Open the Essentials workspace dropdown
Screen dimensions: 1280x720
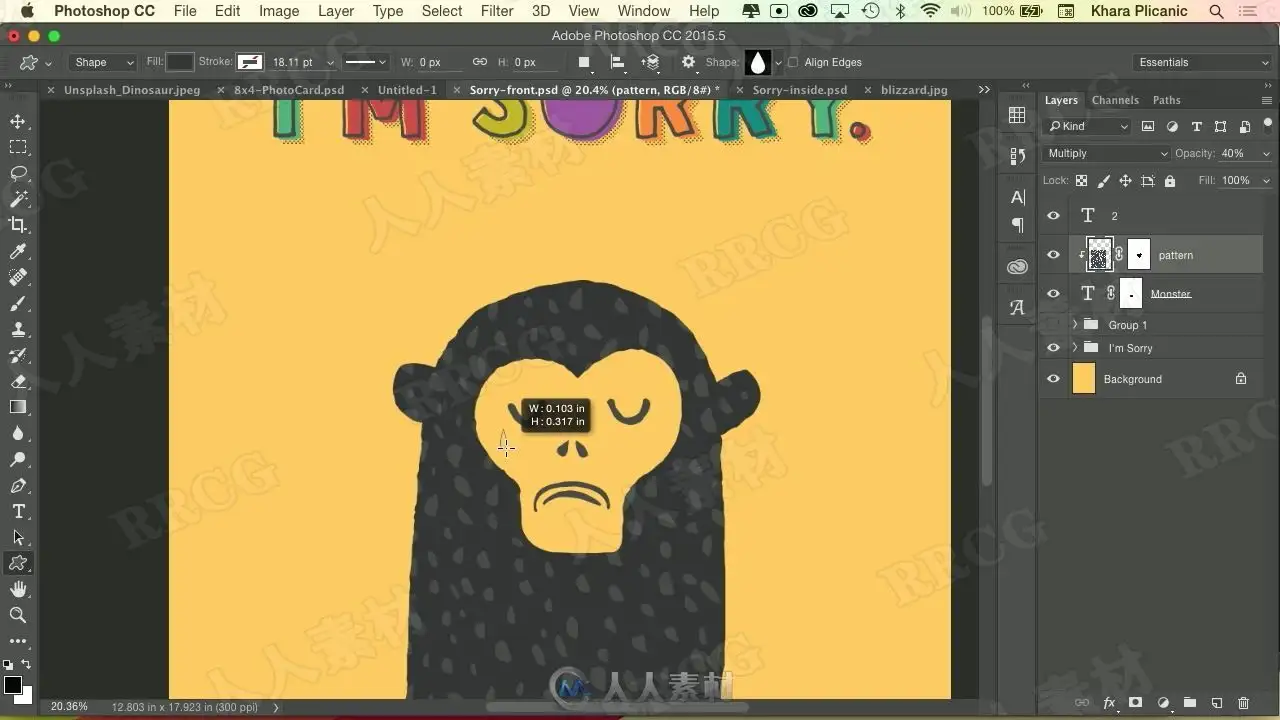(x=1204, y=62)
